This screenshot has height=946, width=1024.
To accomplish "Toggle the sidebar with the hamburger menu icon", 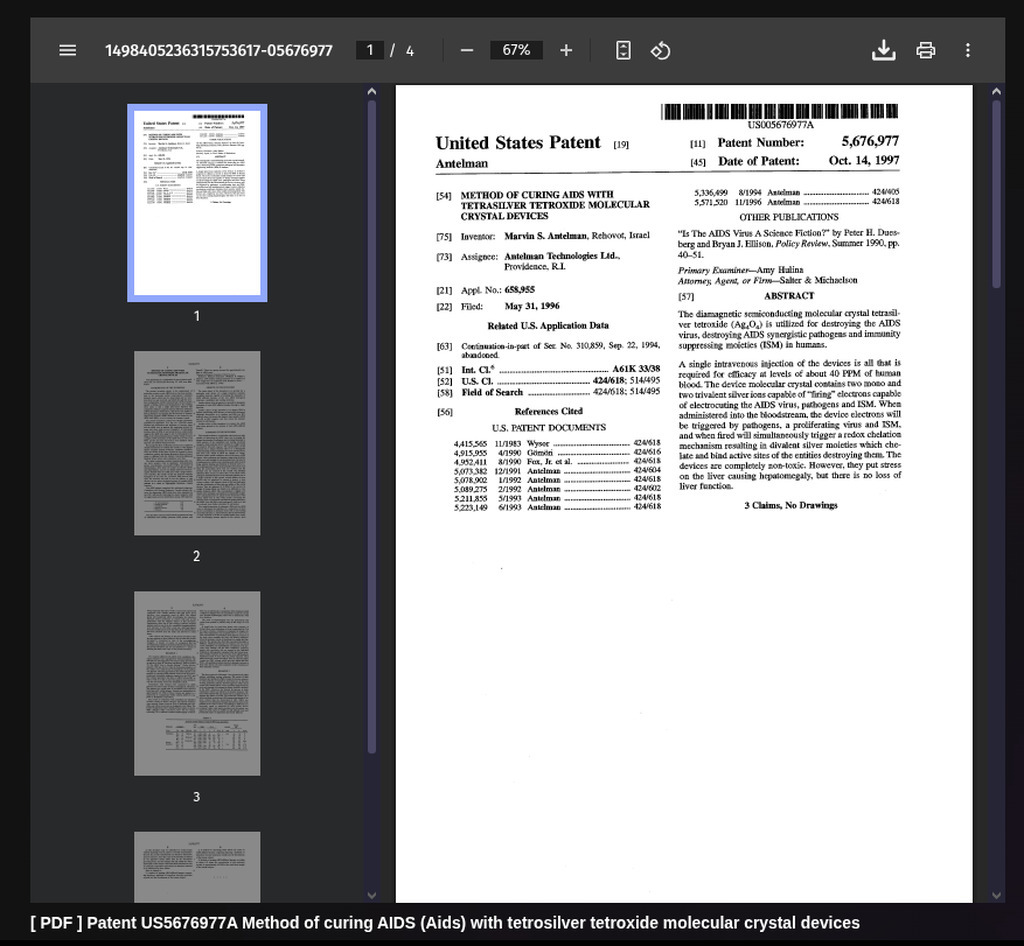I will pos(68,50).
